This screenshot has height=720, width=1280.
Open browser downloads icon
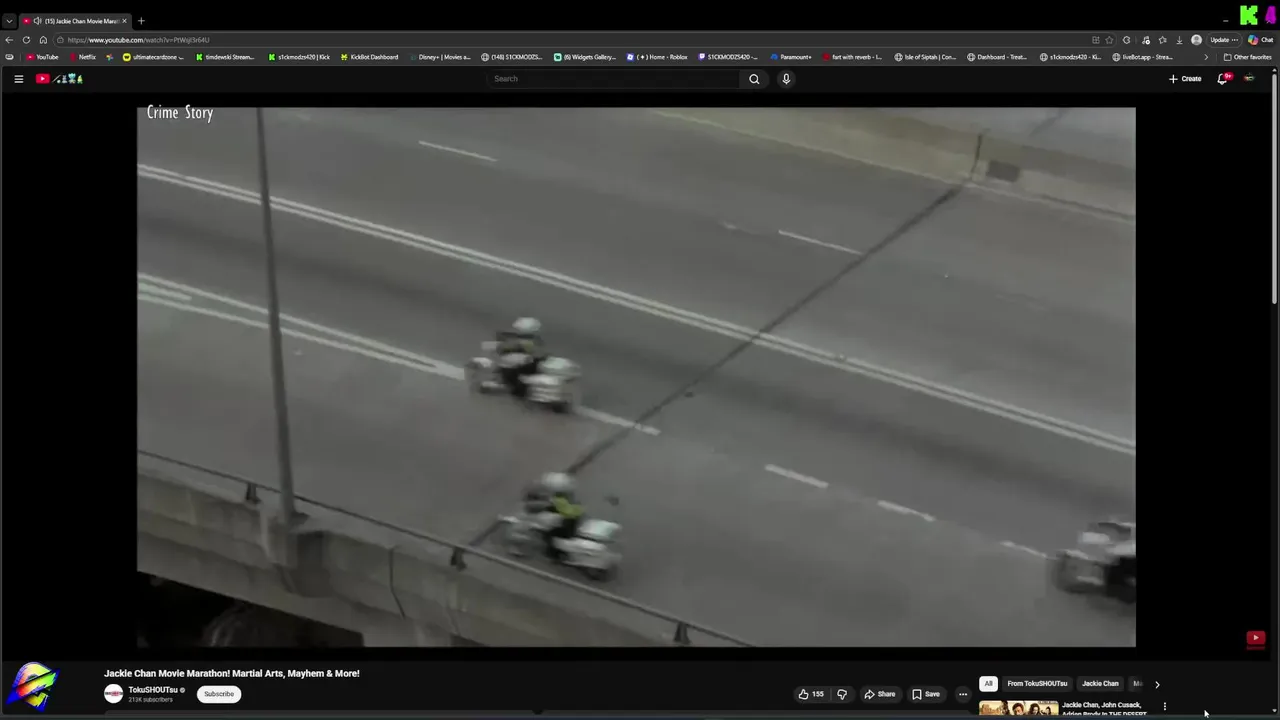[x=1179, y=40]
